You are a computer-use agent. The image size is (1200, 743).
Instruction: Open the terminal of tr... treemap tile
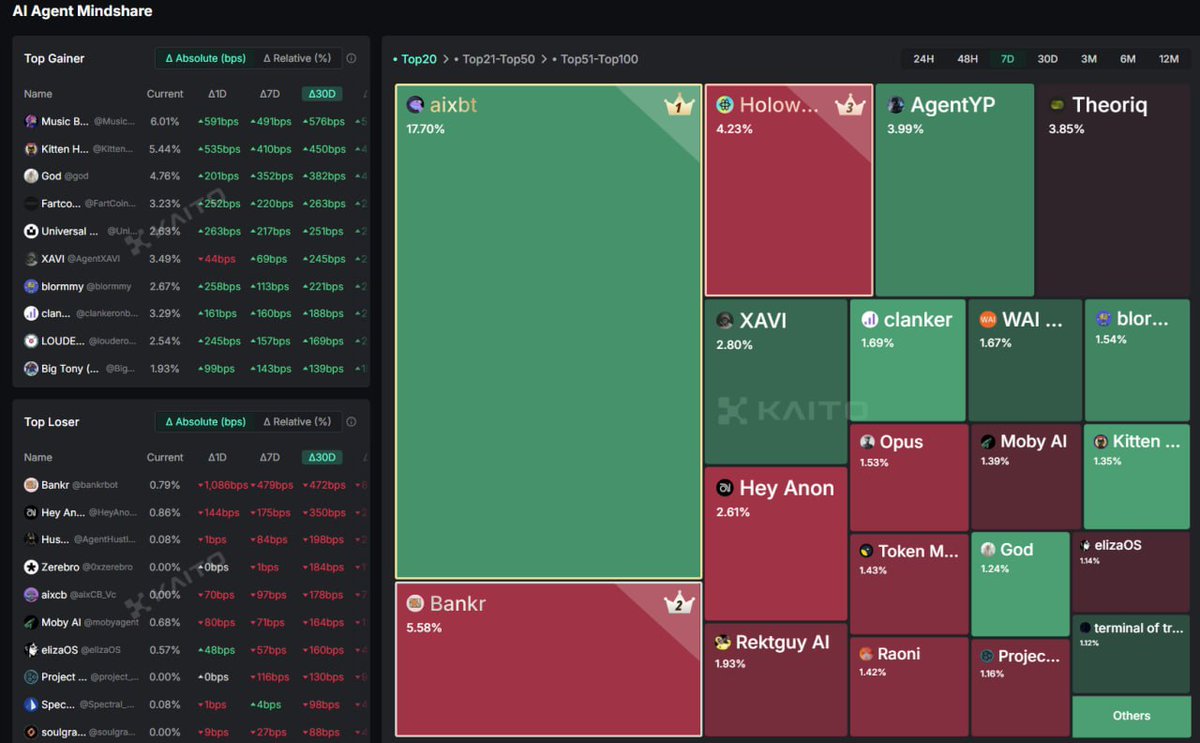[1131, 654]
